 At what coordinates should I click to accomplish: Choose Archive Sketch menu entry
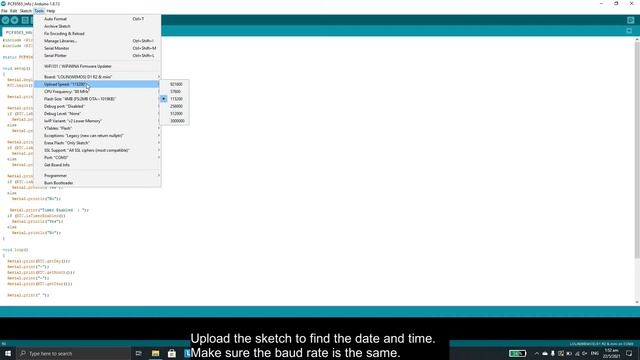97,26
